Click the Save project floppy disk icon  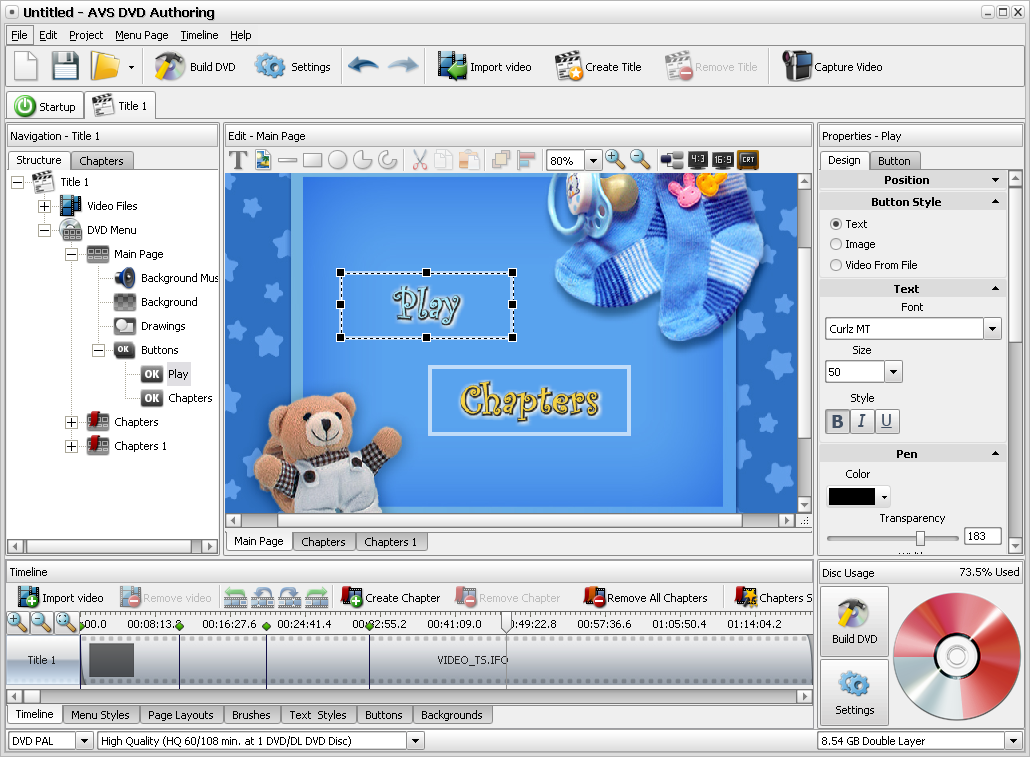(66, 67)
